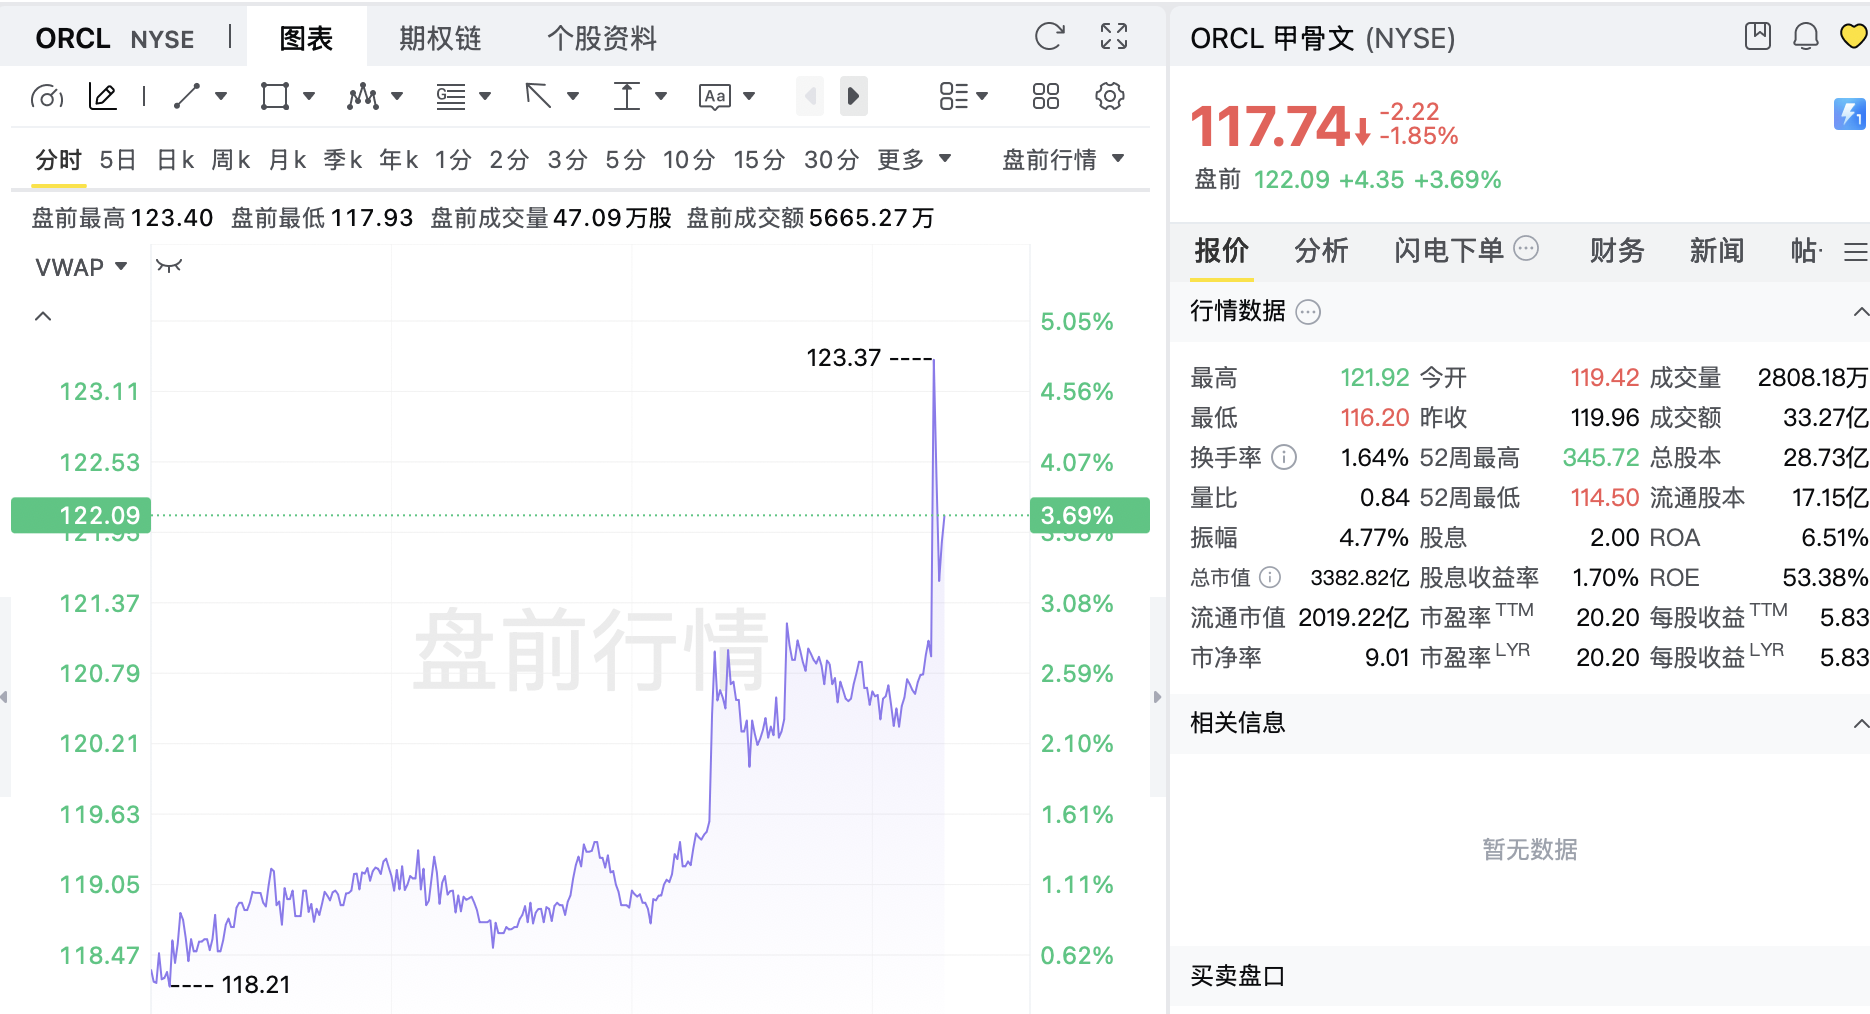1870x1014 pixels.
Task: Open the 新闻 tab
Action: click(x=1717, y=250)
